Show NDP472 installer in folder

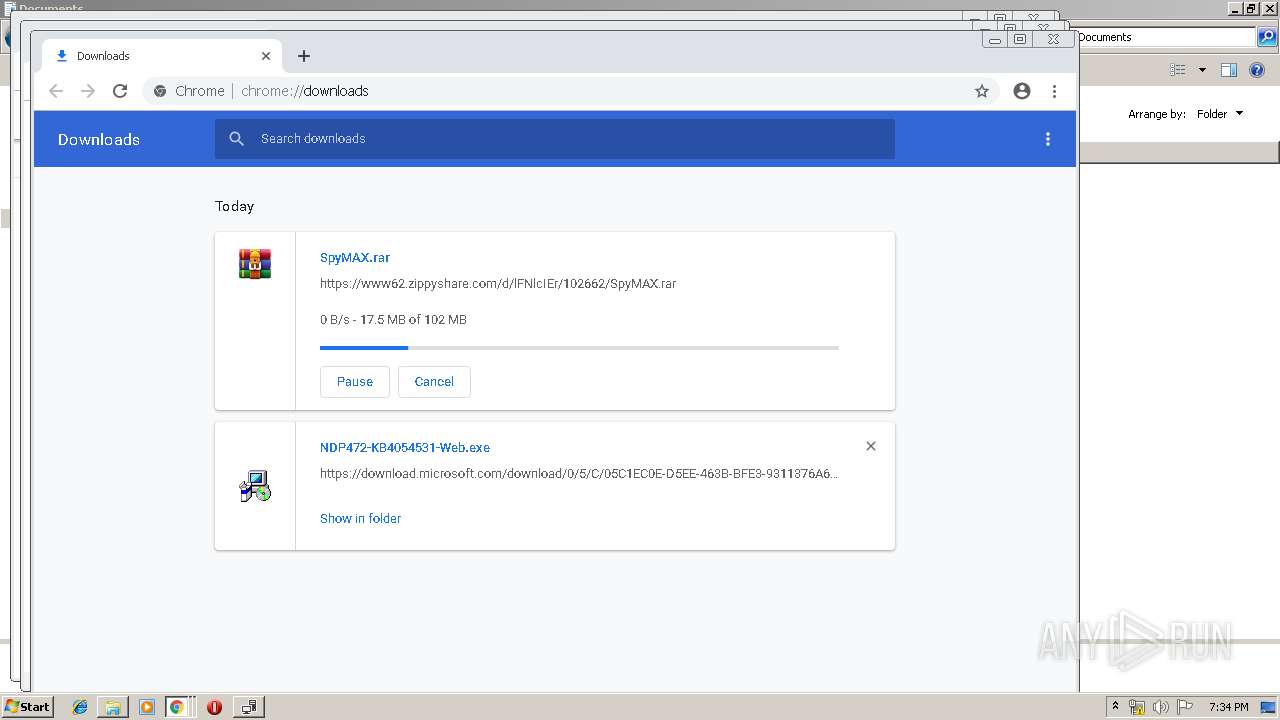(360, 518)
